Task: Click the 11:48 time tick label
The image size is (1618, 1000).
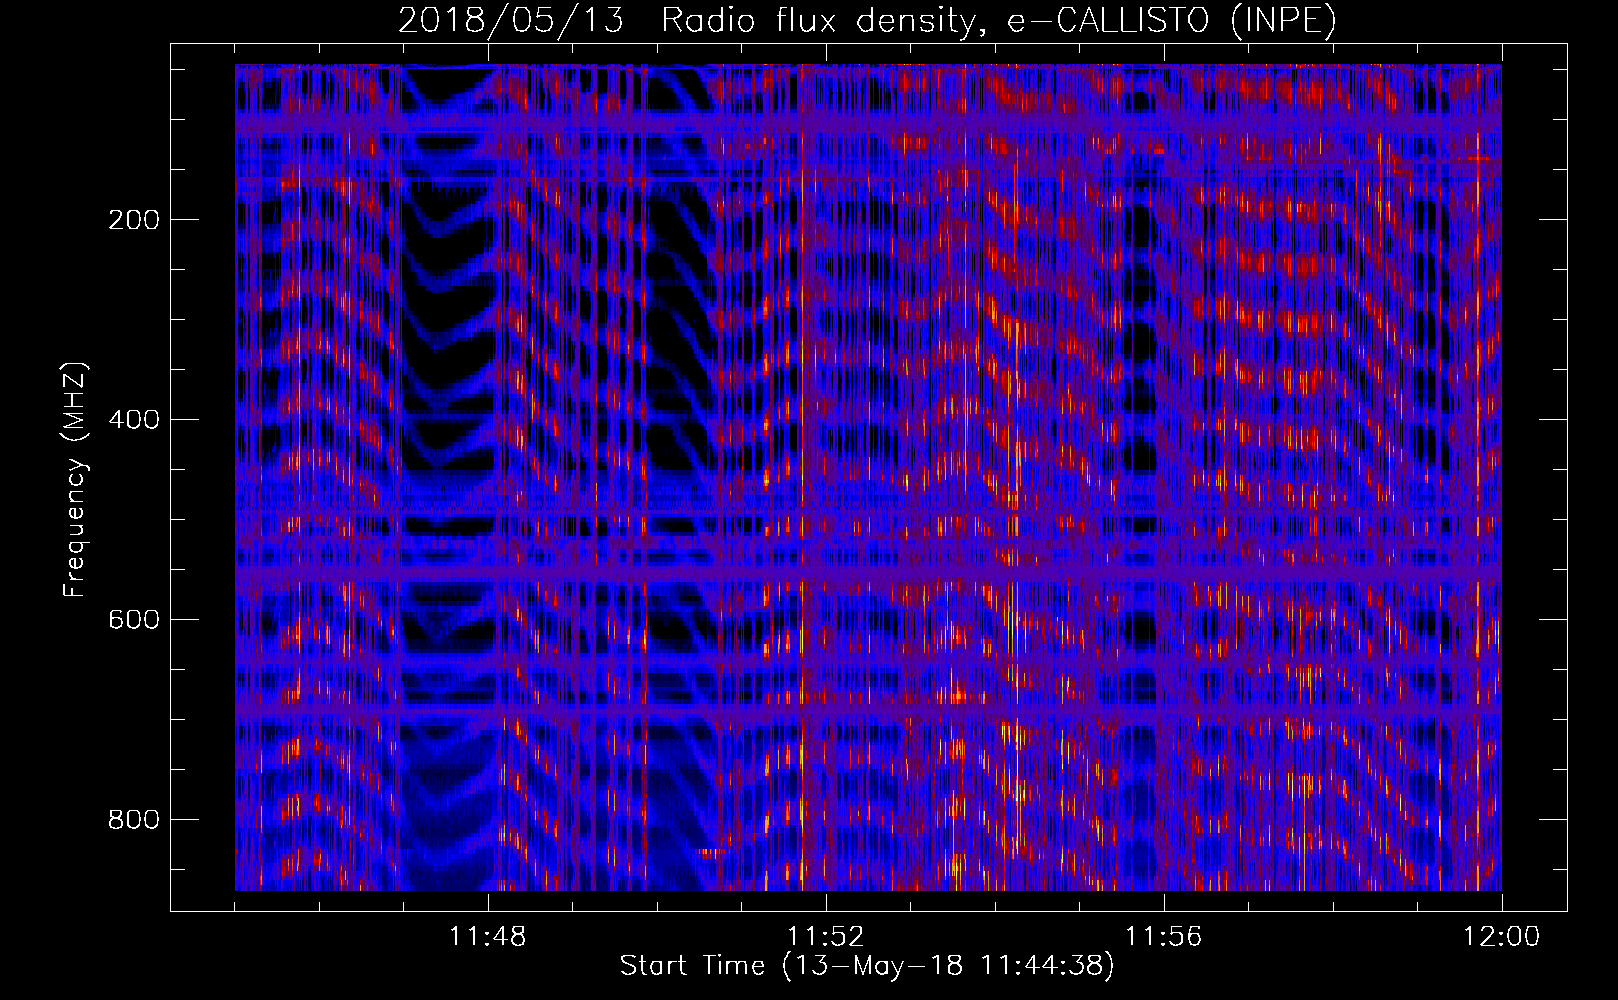Action: pos(488,937)
